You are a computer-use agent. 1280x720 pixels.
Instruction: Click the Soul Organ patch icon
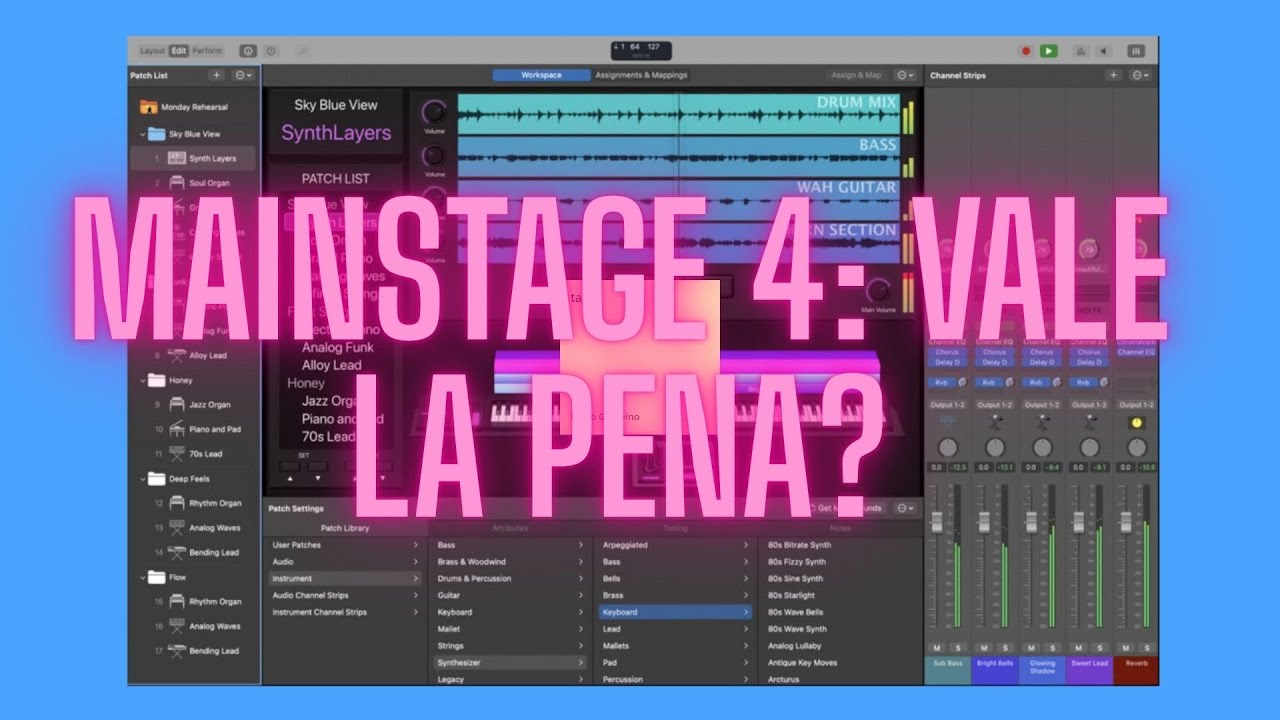pos(176,183)
